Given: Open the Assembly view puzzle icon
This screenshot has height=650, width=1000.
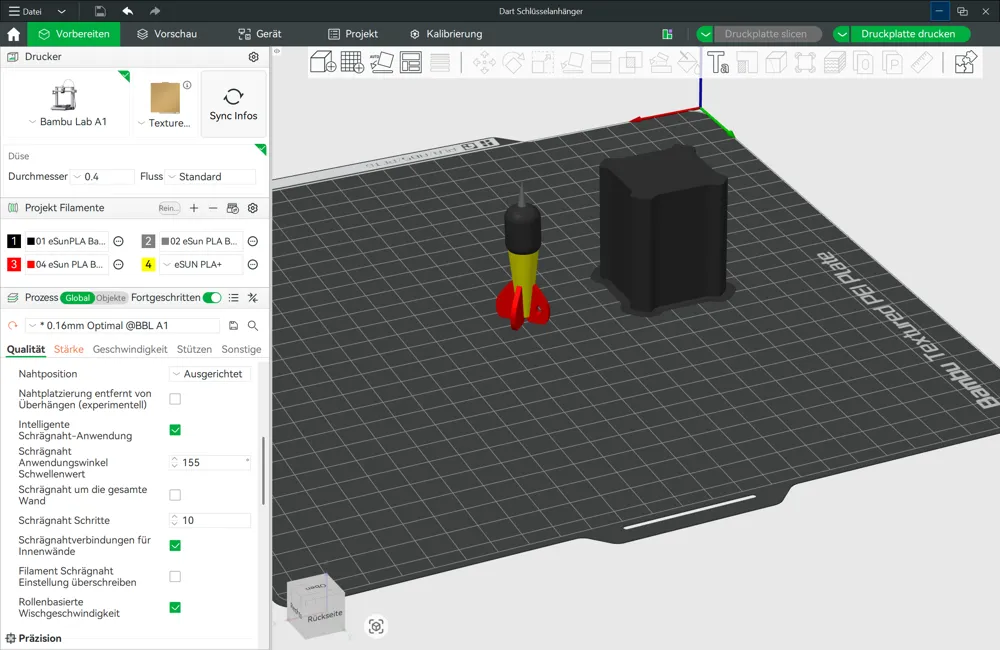Looking at the screenshot, I should pos(966,63).
